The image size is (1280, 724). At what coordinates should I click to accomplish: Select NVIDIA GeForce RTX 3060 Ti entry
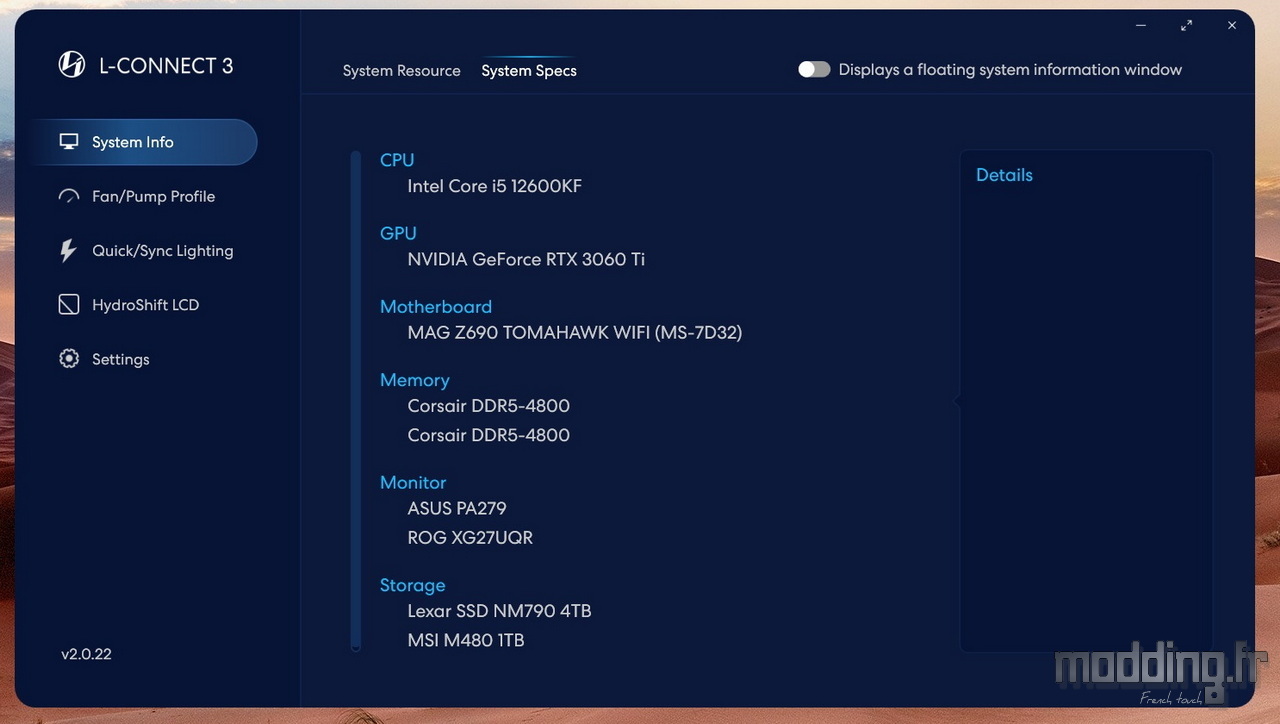click(x=526, y=259)
